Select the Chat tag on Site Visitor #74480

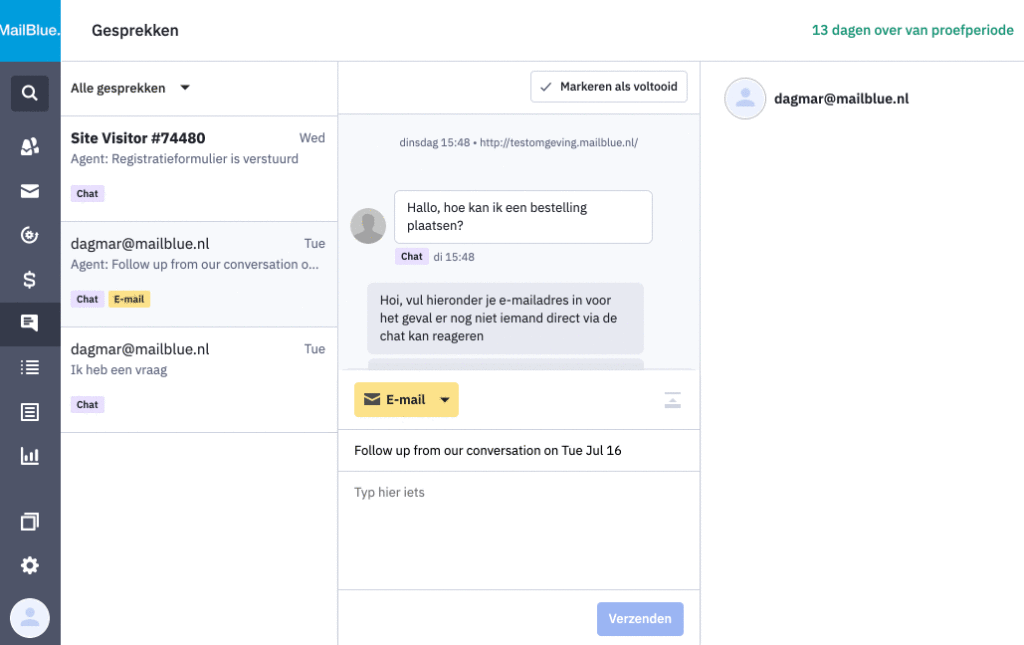(x=87, y=193)
